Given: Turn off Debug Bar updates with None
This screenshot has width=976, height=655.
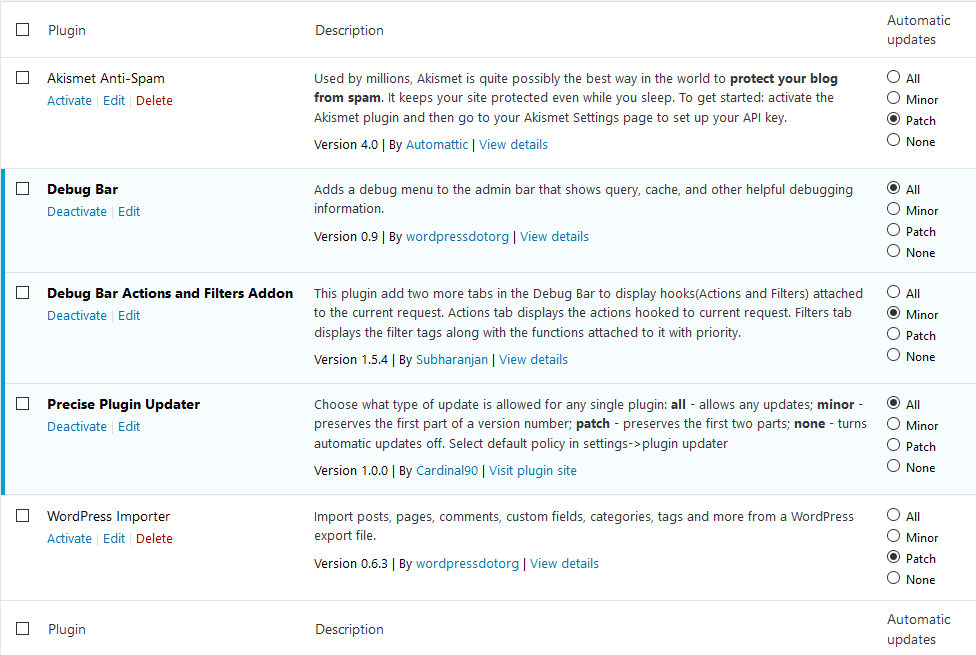Looking at the screenshot, I should pos(893,251).
